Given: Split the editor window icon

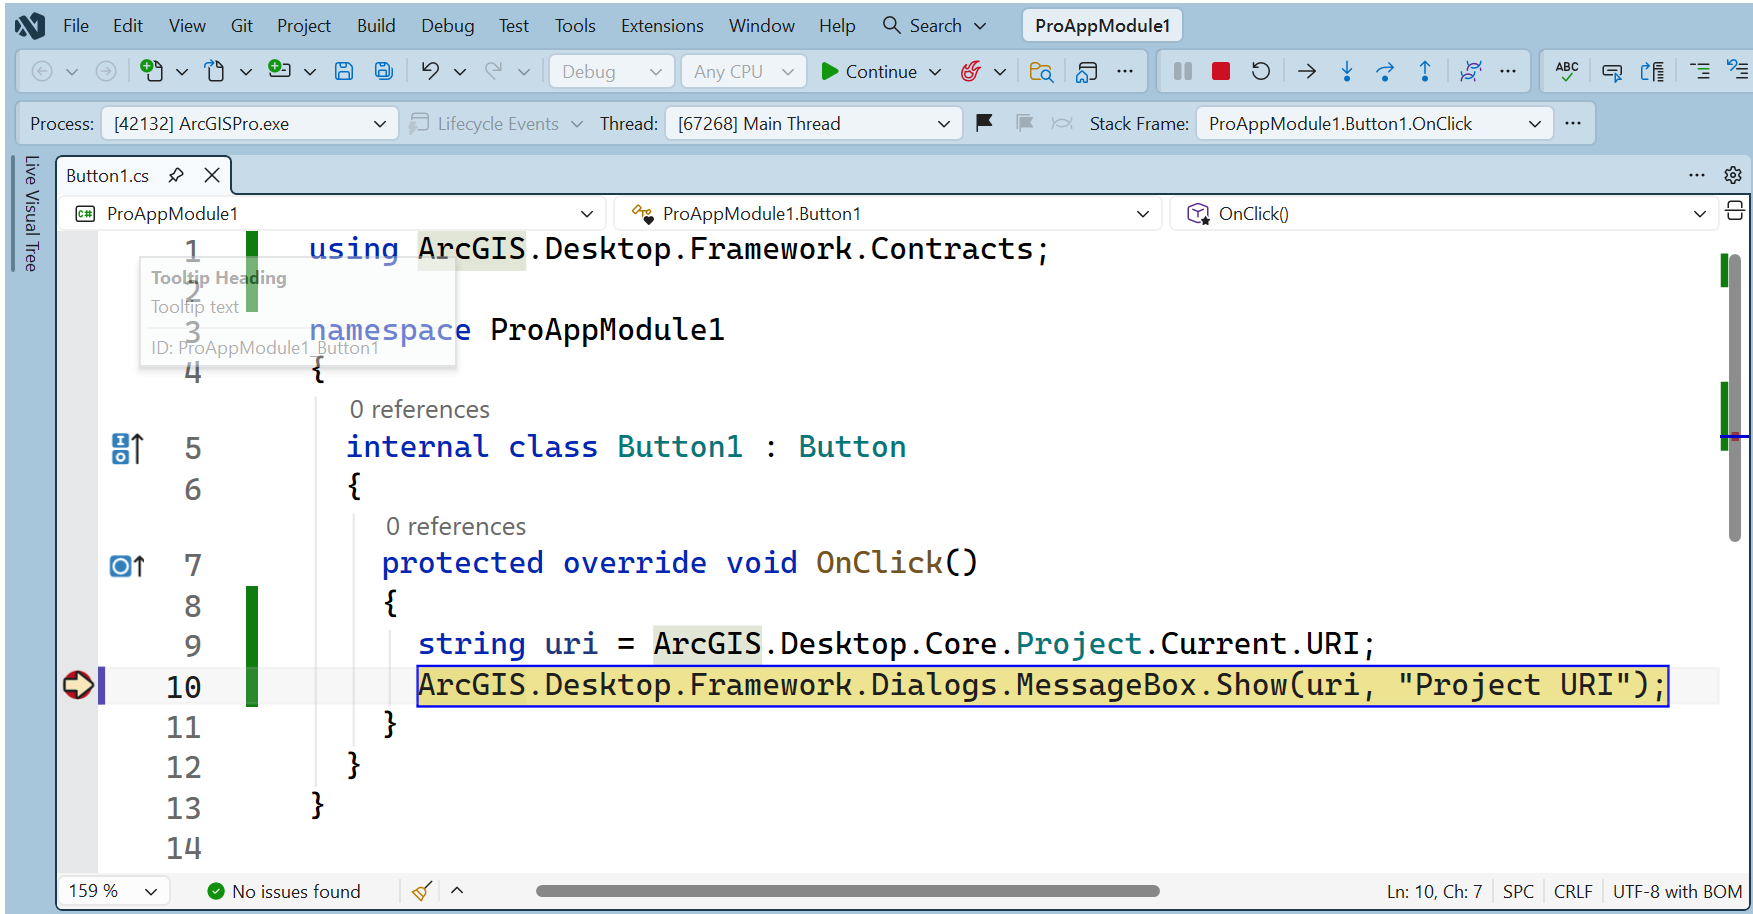Looking at the screenshot, I should click(x=1735, y=211).
